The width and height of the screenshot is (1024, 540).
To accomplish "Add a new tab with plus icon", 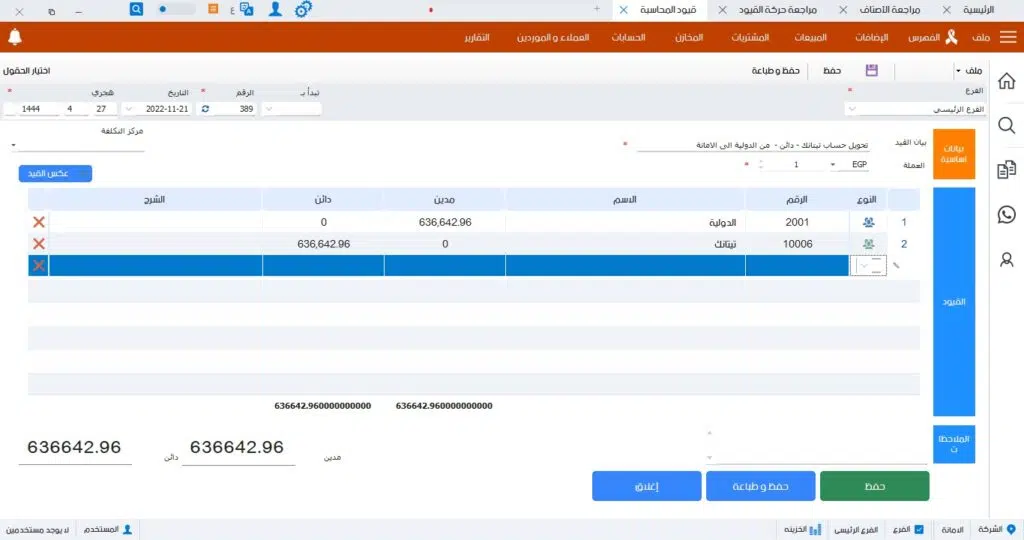I will click(x=596, y=9).
